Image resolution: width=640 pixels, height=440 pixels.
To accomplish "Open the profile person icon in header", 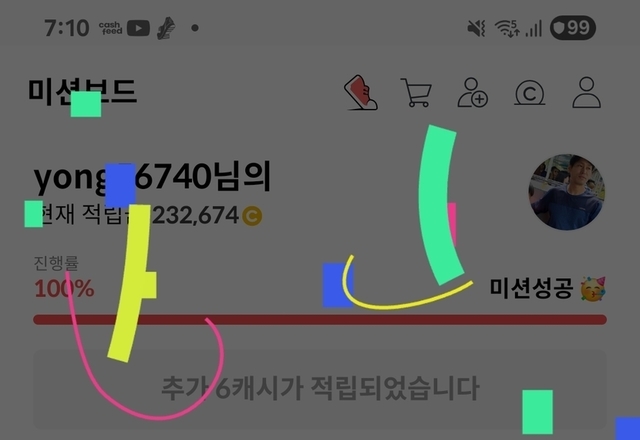I will [587, 93].
